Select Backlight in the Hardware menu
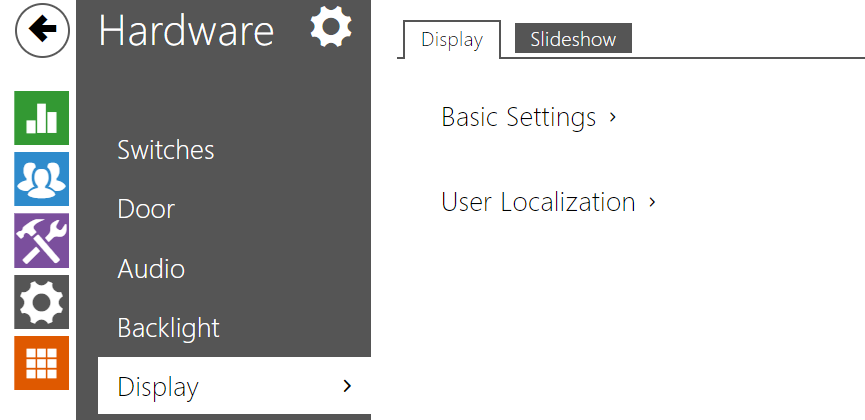Viewport: 865px width, 420px height. 168,328
